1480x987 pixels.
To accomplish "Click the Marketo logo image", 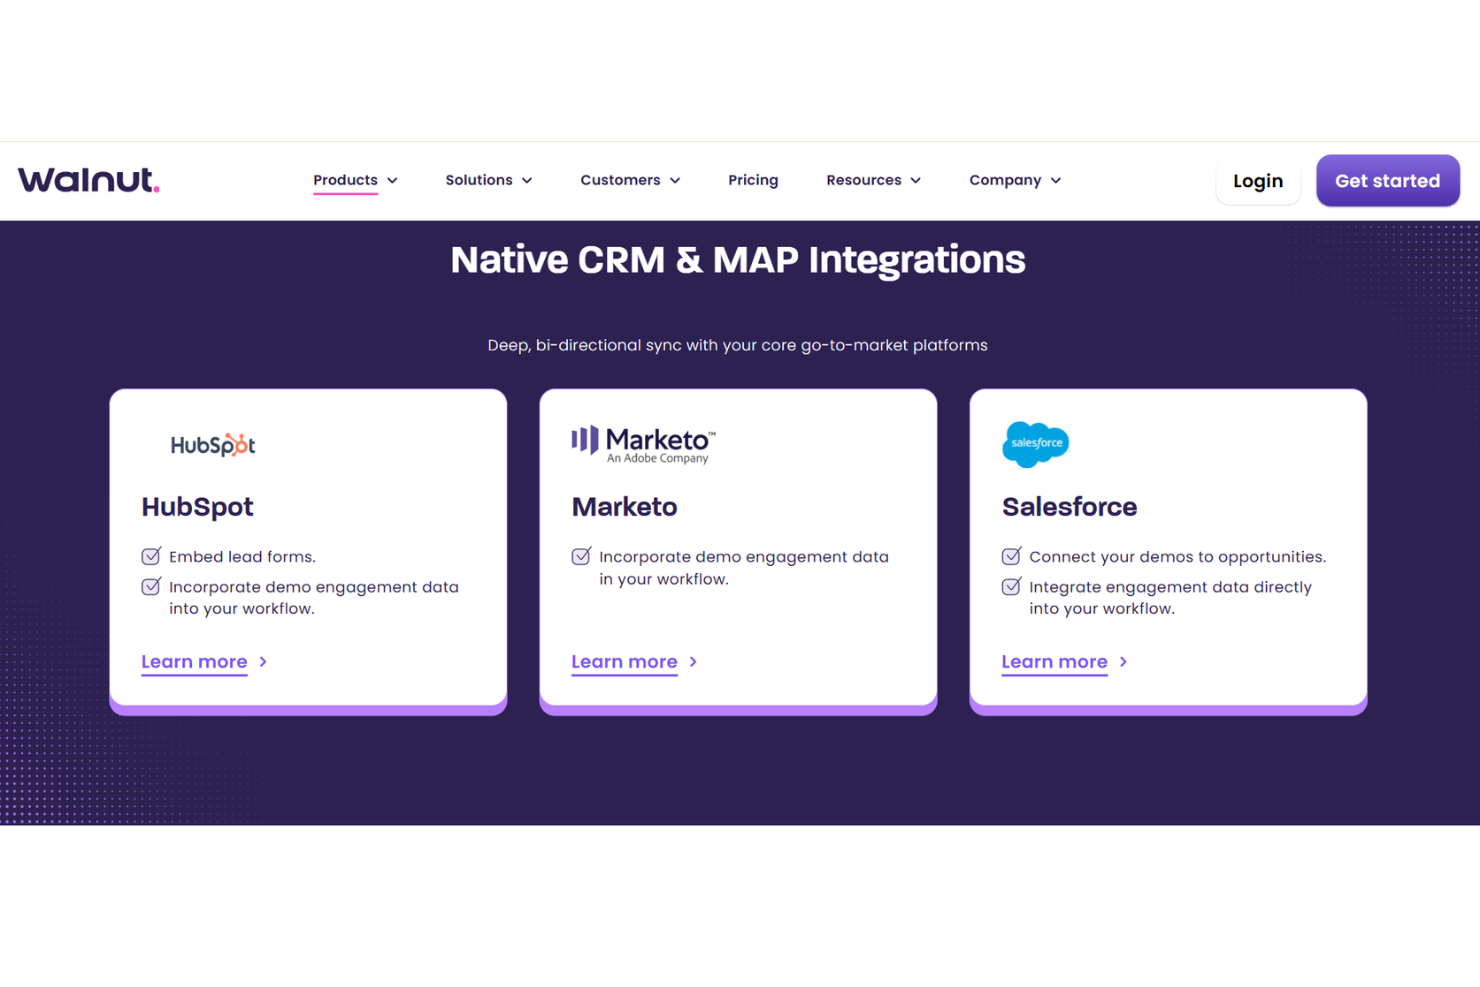I will pos(643,444).
